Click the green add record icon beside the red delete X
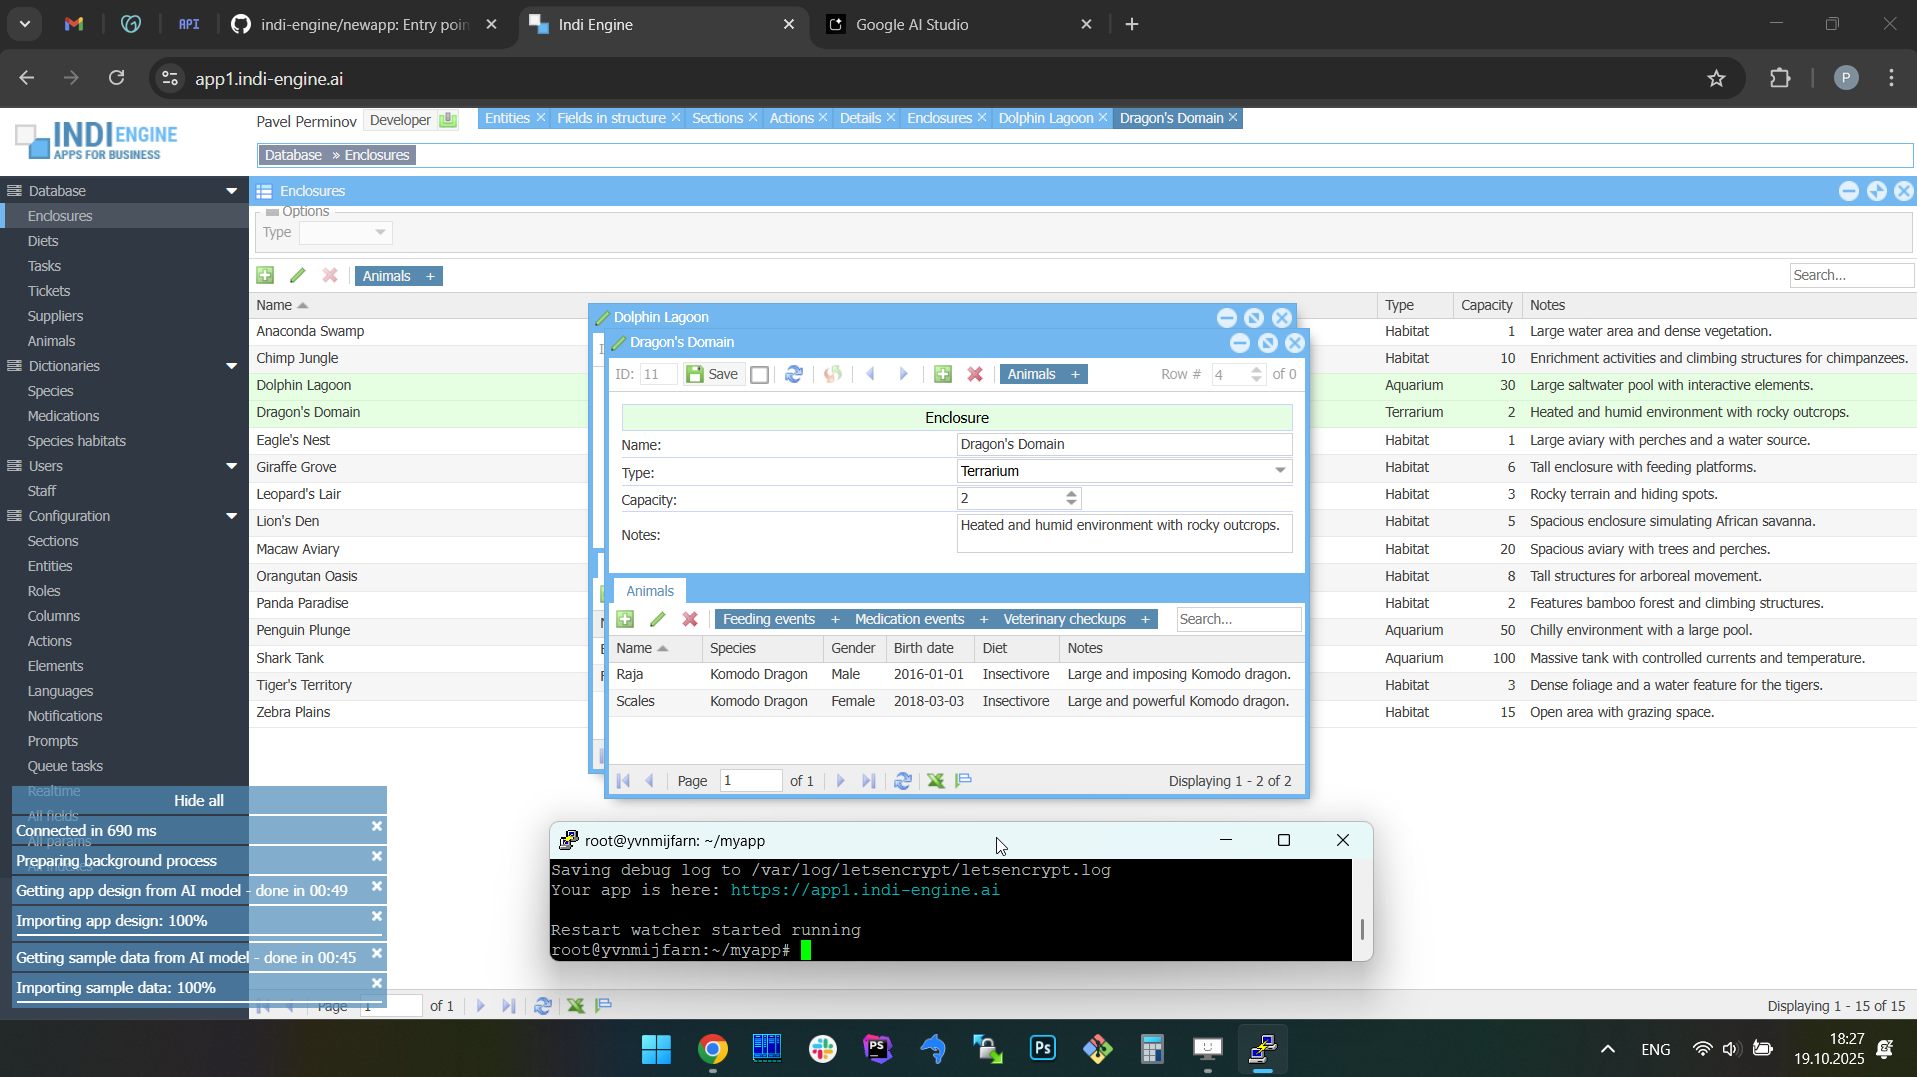This screenshot has height=1077, width=1917. click(942, 374)
